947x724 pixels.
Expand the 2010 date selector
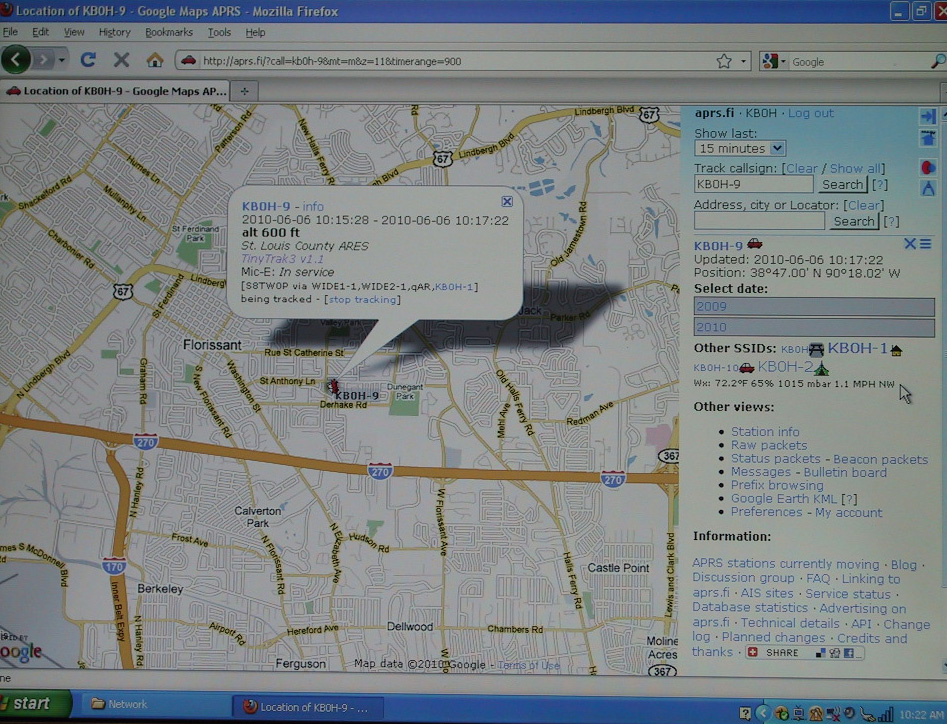tap(814, 327)
